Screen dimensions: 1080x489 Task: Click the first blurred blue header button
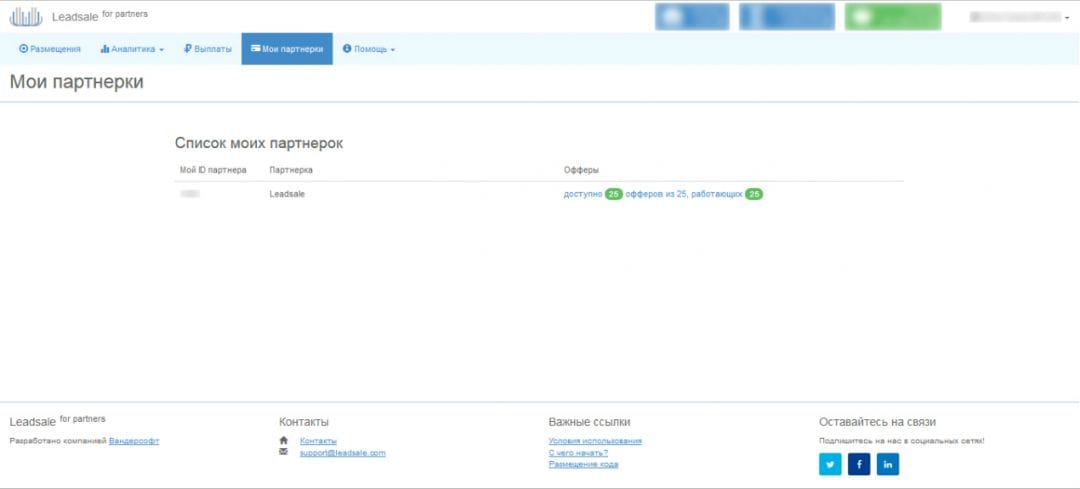coord(692,17)
